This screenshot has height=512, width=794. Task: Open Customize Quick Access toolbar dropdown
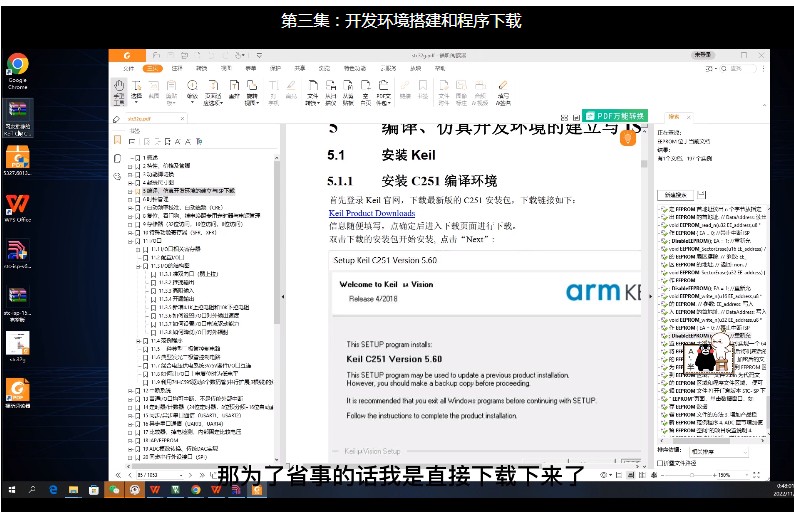(x=259, y=55)
